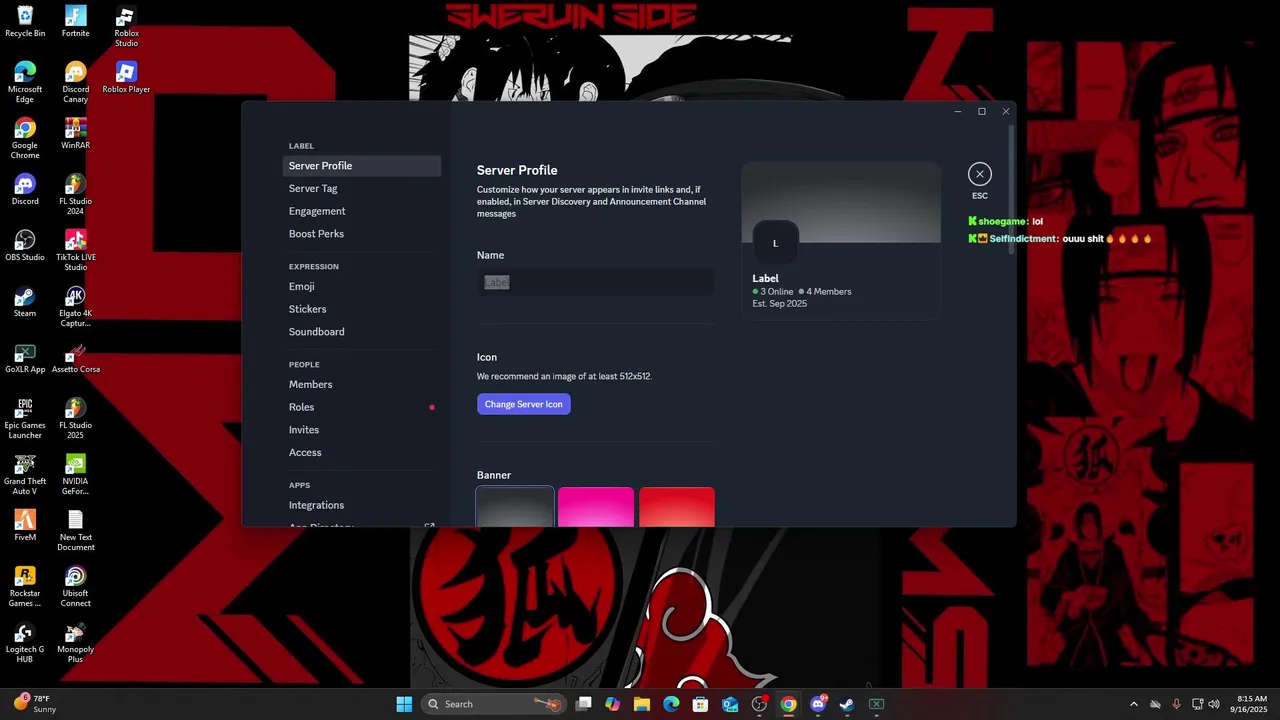Click the microphone tray icon
Viewport: 1280px width, 720px height.
[1176, 704]
